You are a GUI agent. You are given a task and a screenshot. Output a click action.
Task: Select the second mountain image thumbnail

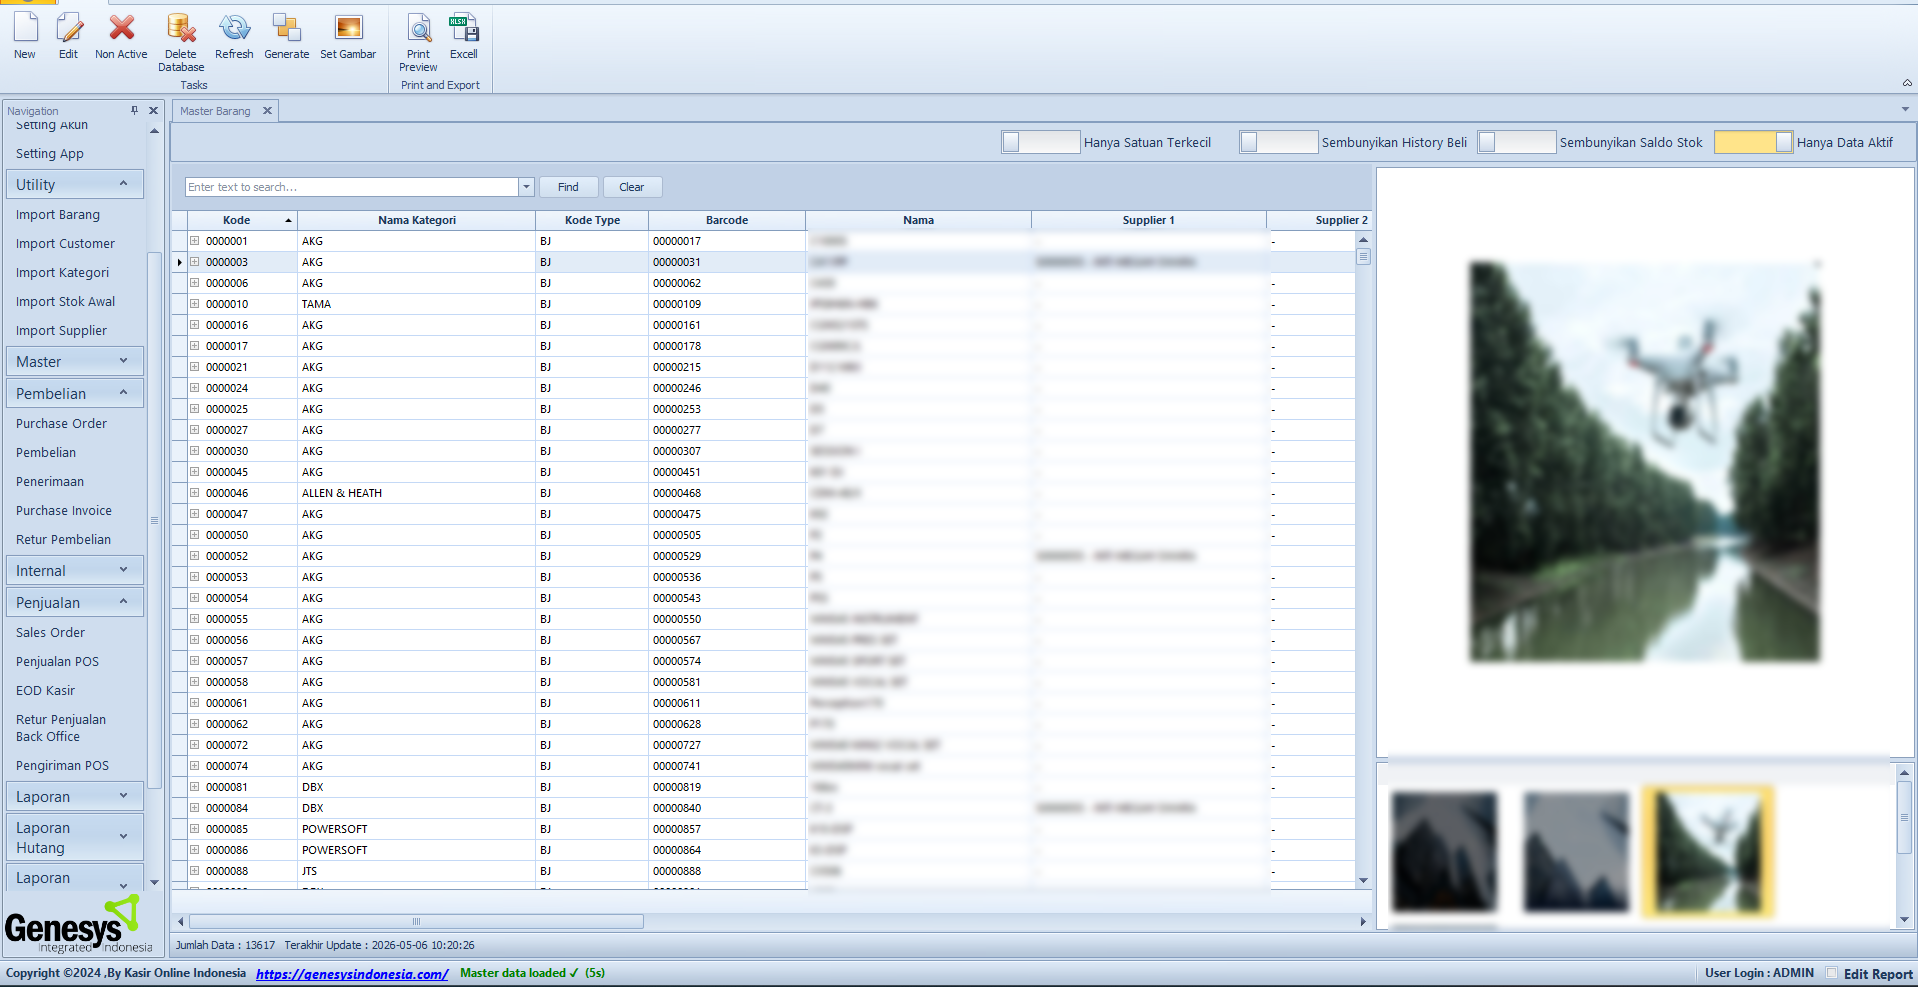pyautogui.click(x=1576, y=851)
